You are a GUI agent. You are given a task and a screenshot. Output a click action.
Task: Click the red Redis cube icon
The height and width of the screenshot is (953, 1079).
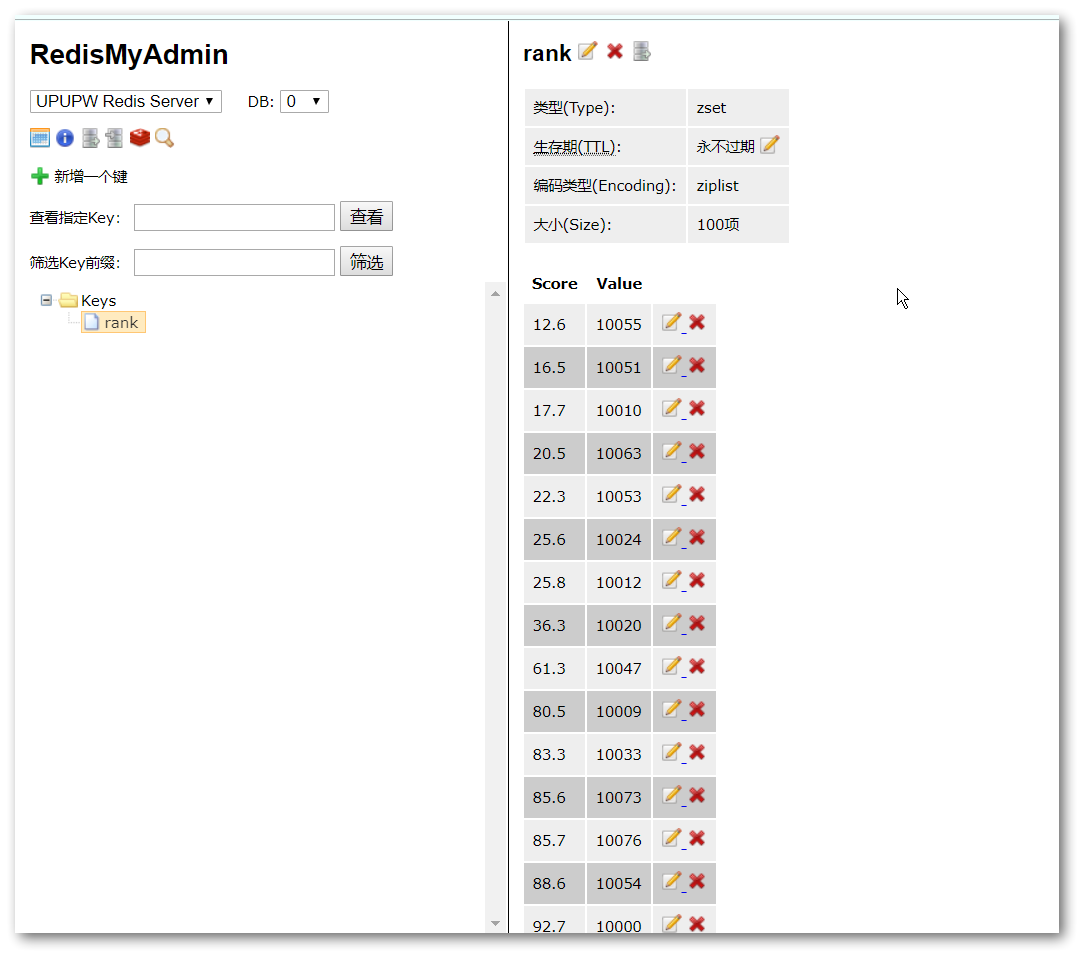[x=140, y=138]
